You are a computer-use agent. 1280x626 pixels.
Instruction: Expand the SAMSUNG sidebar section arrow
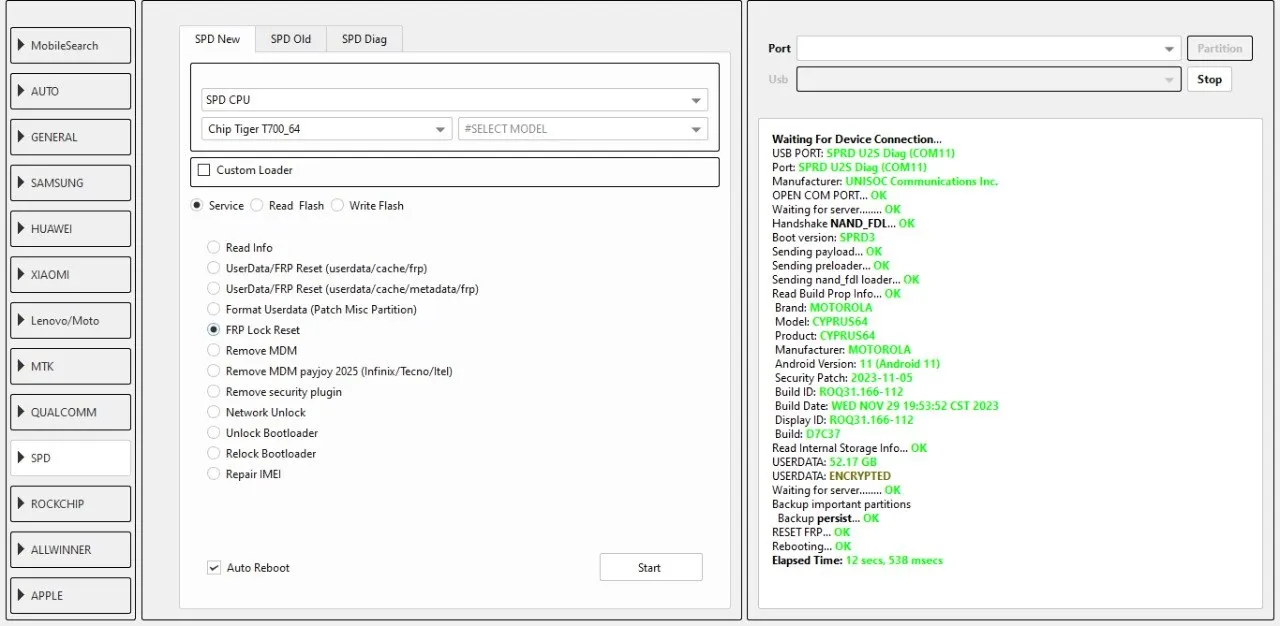(21, 183)
